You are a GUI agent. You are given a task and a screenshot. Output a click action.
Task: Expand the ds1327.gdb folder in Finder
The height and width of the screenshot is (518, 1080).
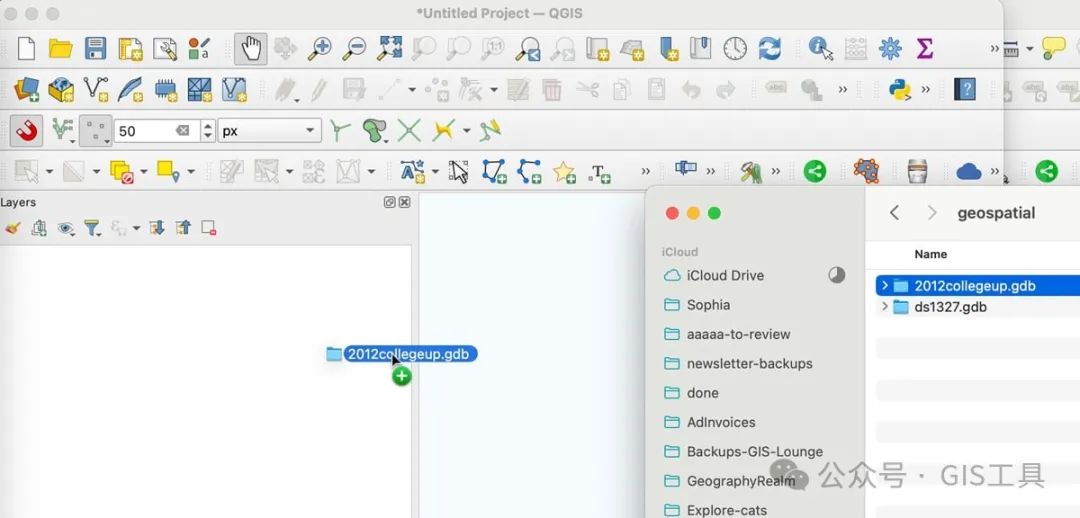point(885,307)
